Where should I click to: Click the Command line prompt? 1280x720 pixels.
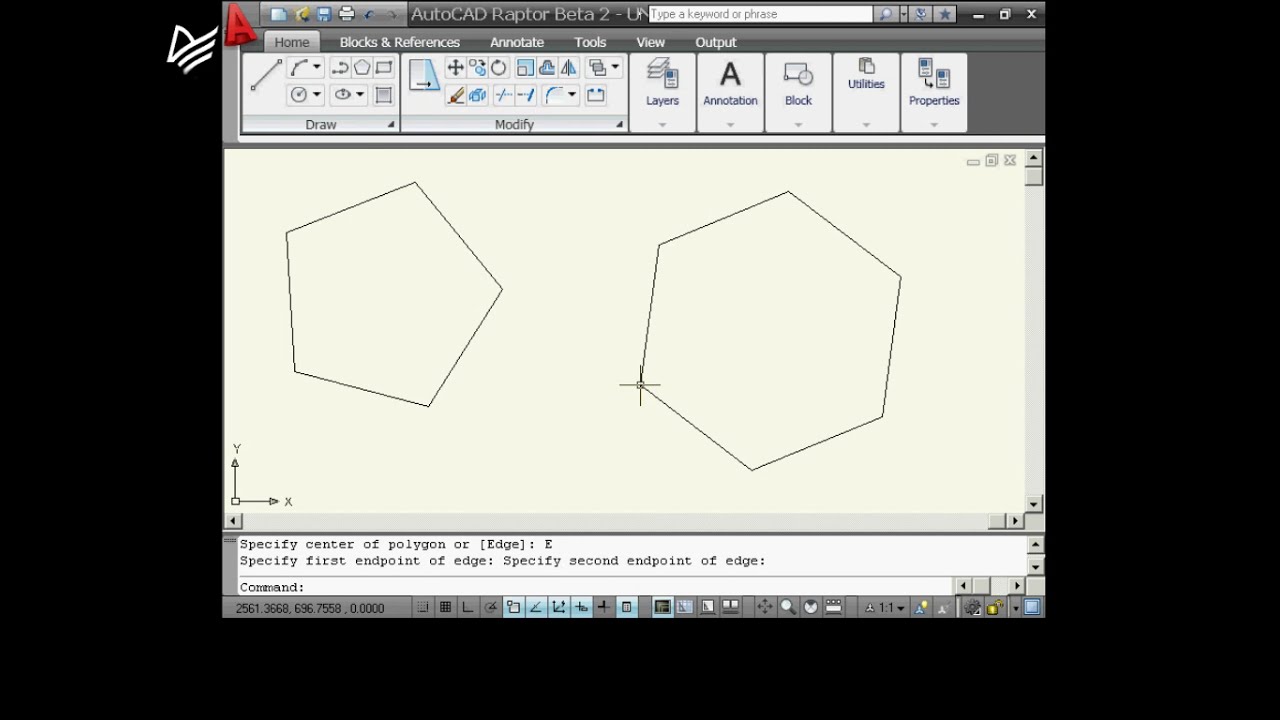click(595, 587)
